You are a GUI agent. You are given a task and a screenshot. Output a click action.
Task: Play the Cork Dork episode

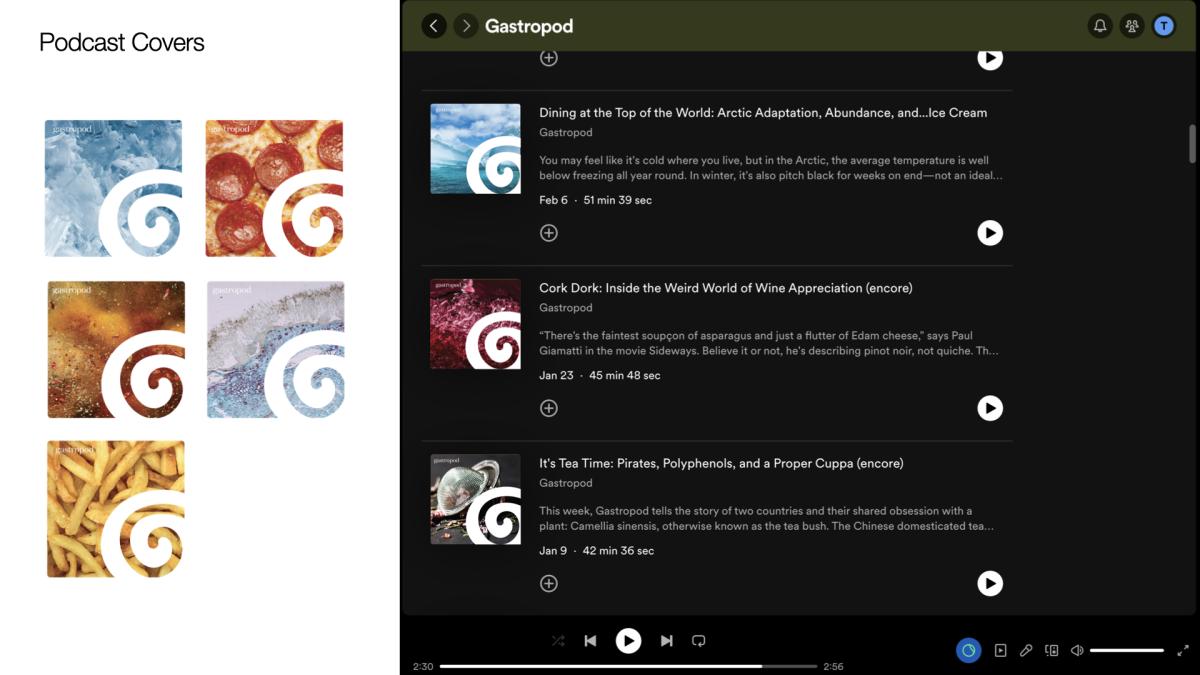(x=990, y=408)
